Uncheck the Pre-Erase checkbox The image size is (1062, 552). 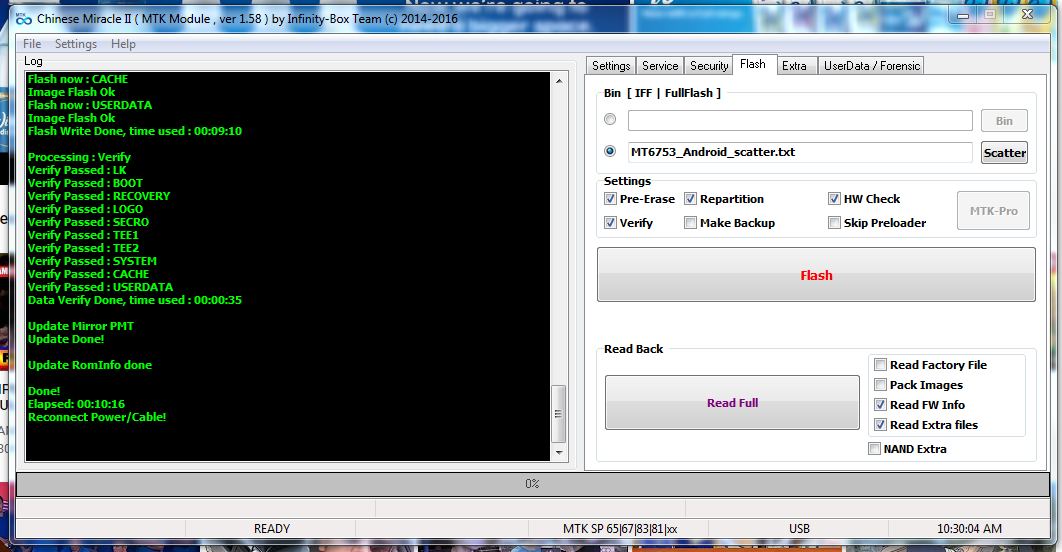pos(610,199)
